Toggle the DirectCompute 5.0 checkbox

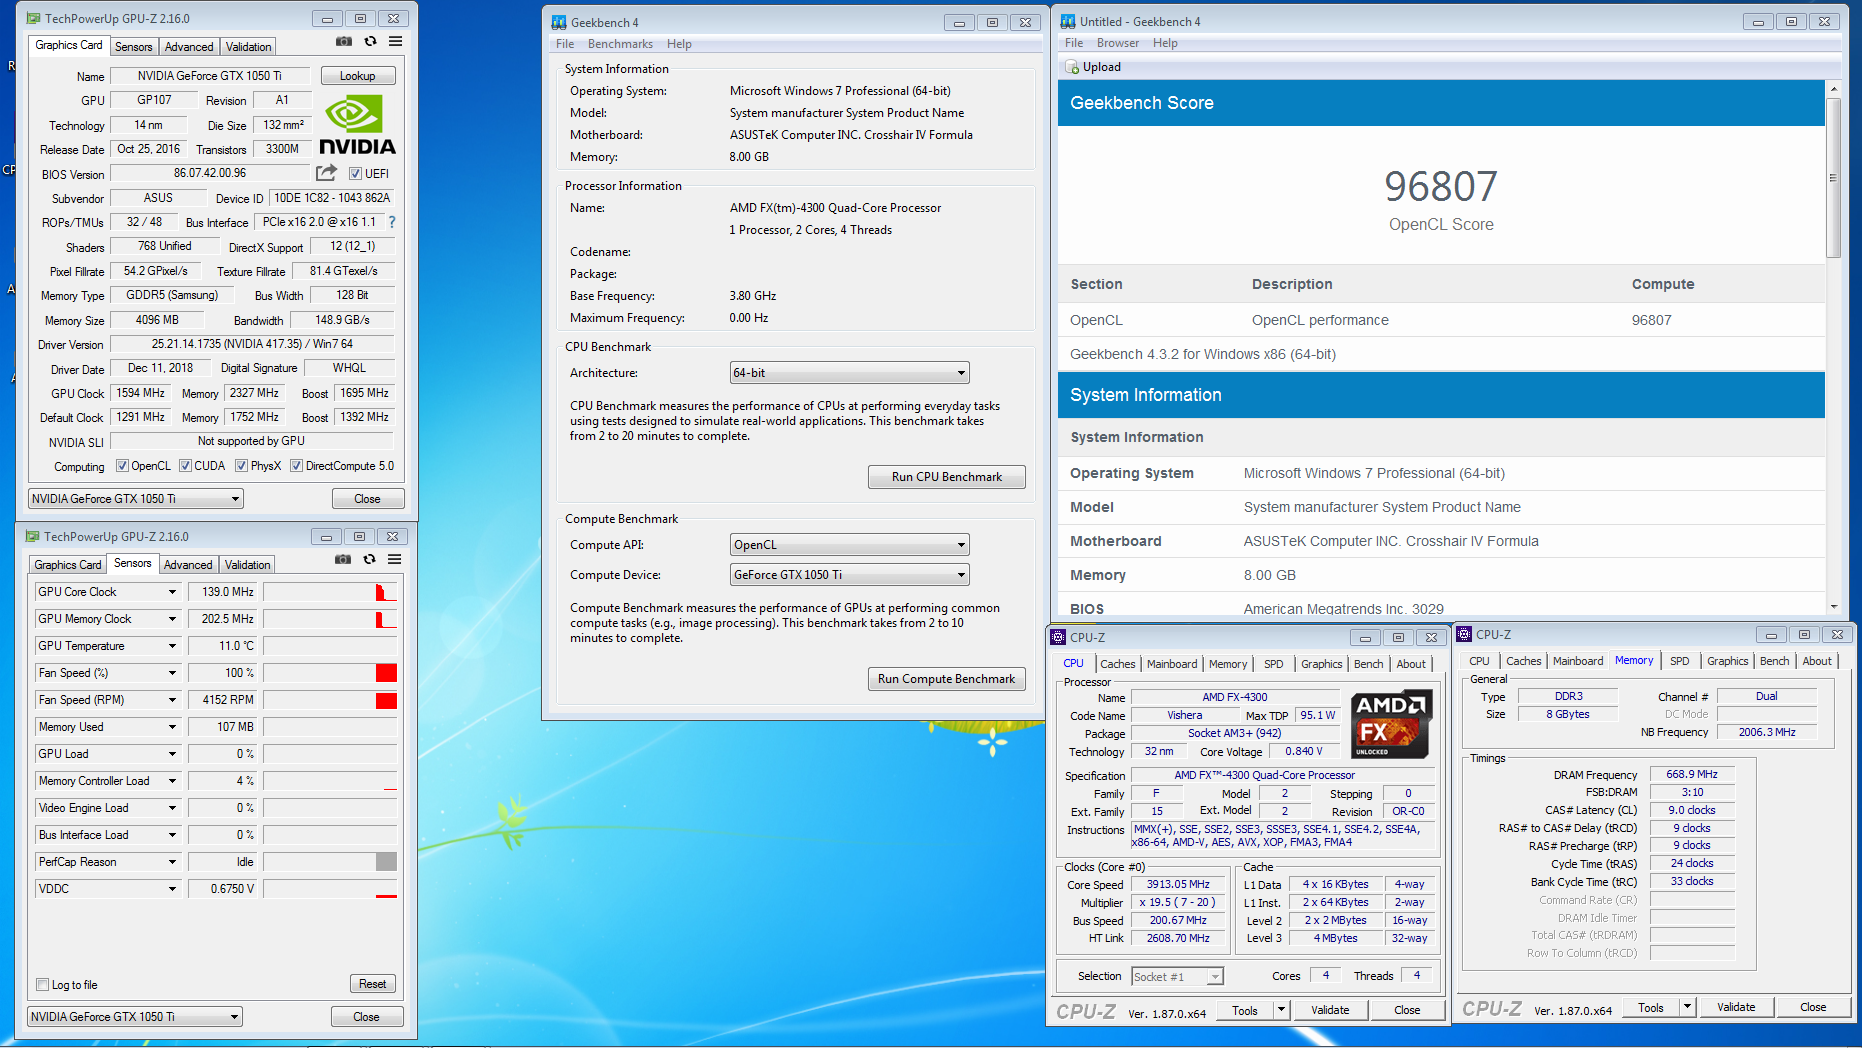(x=296, y=466)
